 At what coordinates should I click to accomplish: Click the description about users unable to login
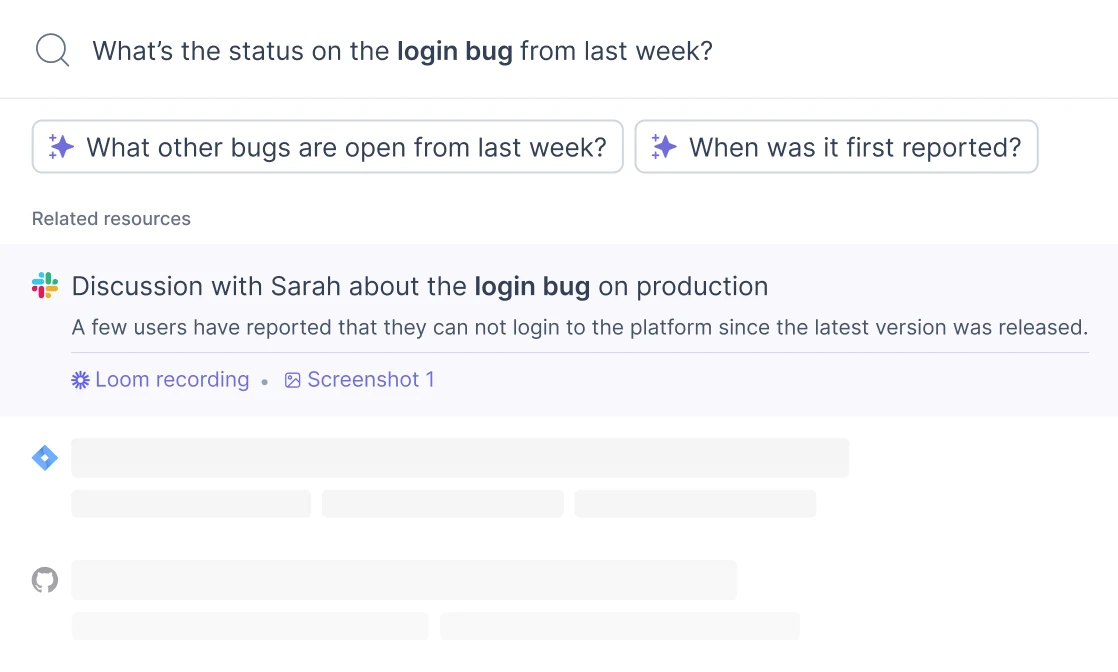[x=580, y=327]
